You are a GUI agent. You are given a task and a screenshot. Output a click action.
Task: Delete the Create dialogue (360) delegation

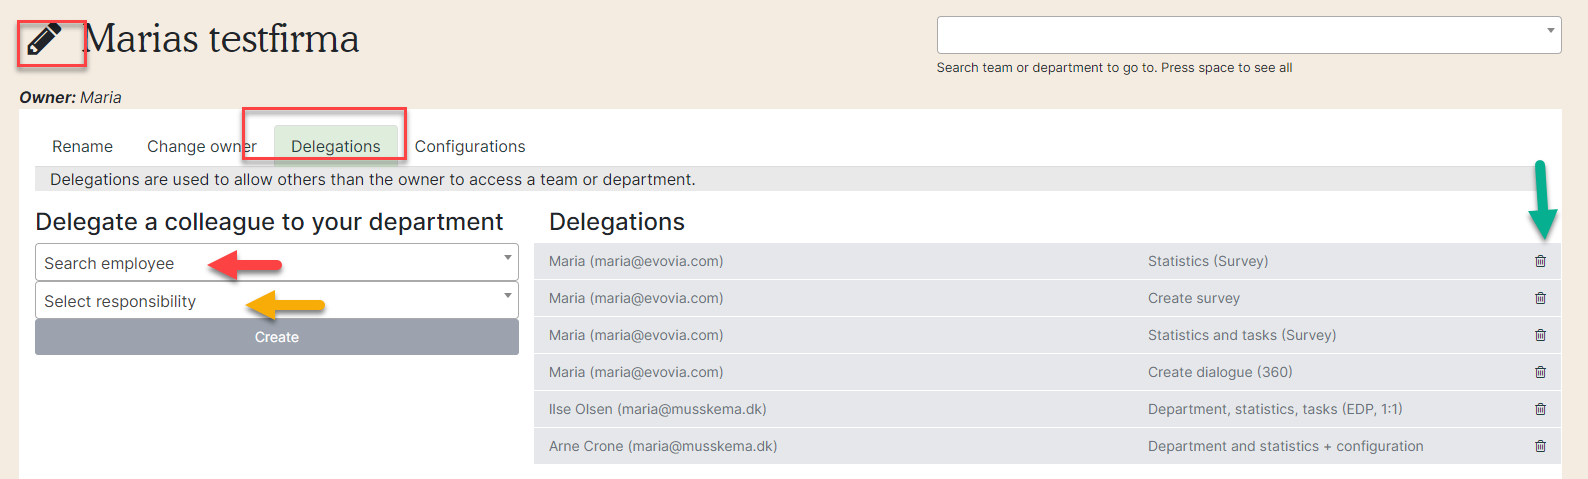(x=1540, y=372)
